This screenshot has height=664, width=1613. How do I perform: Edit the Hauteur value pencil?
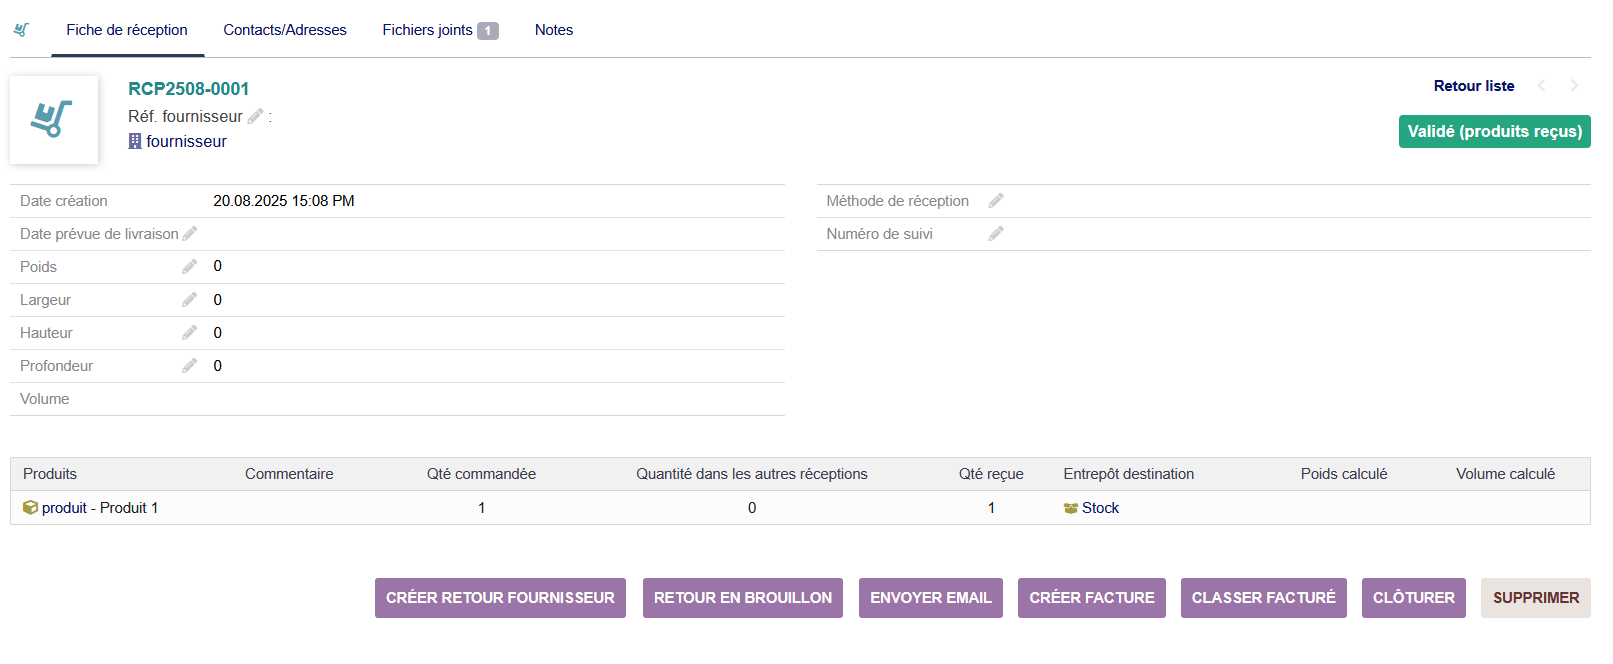[x=190, y=332]
